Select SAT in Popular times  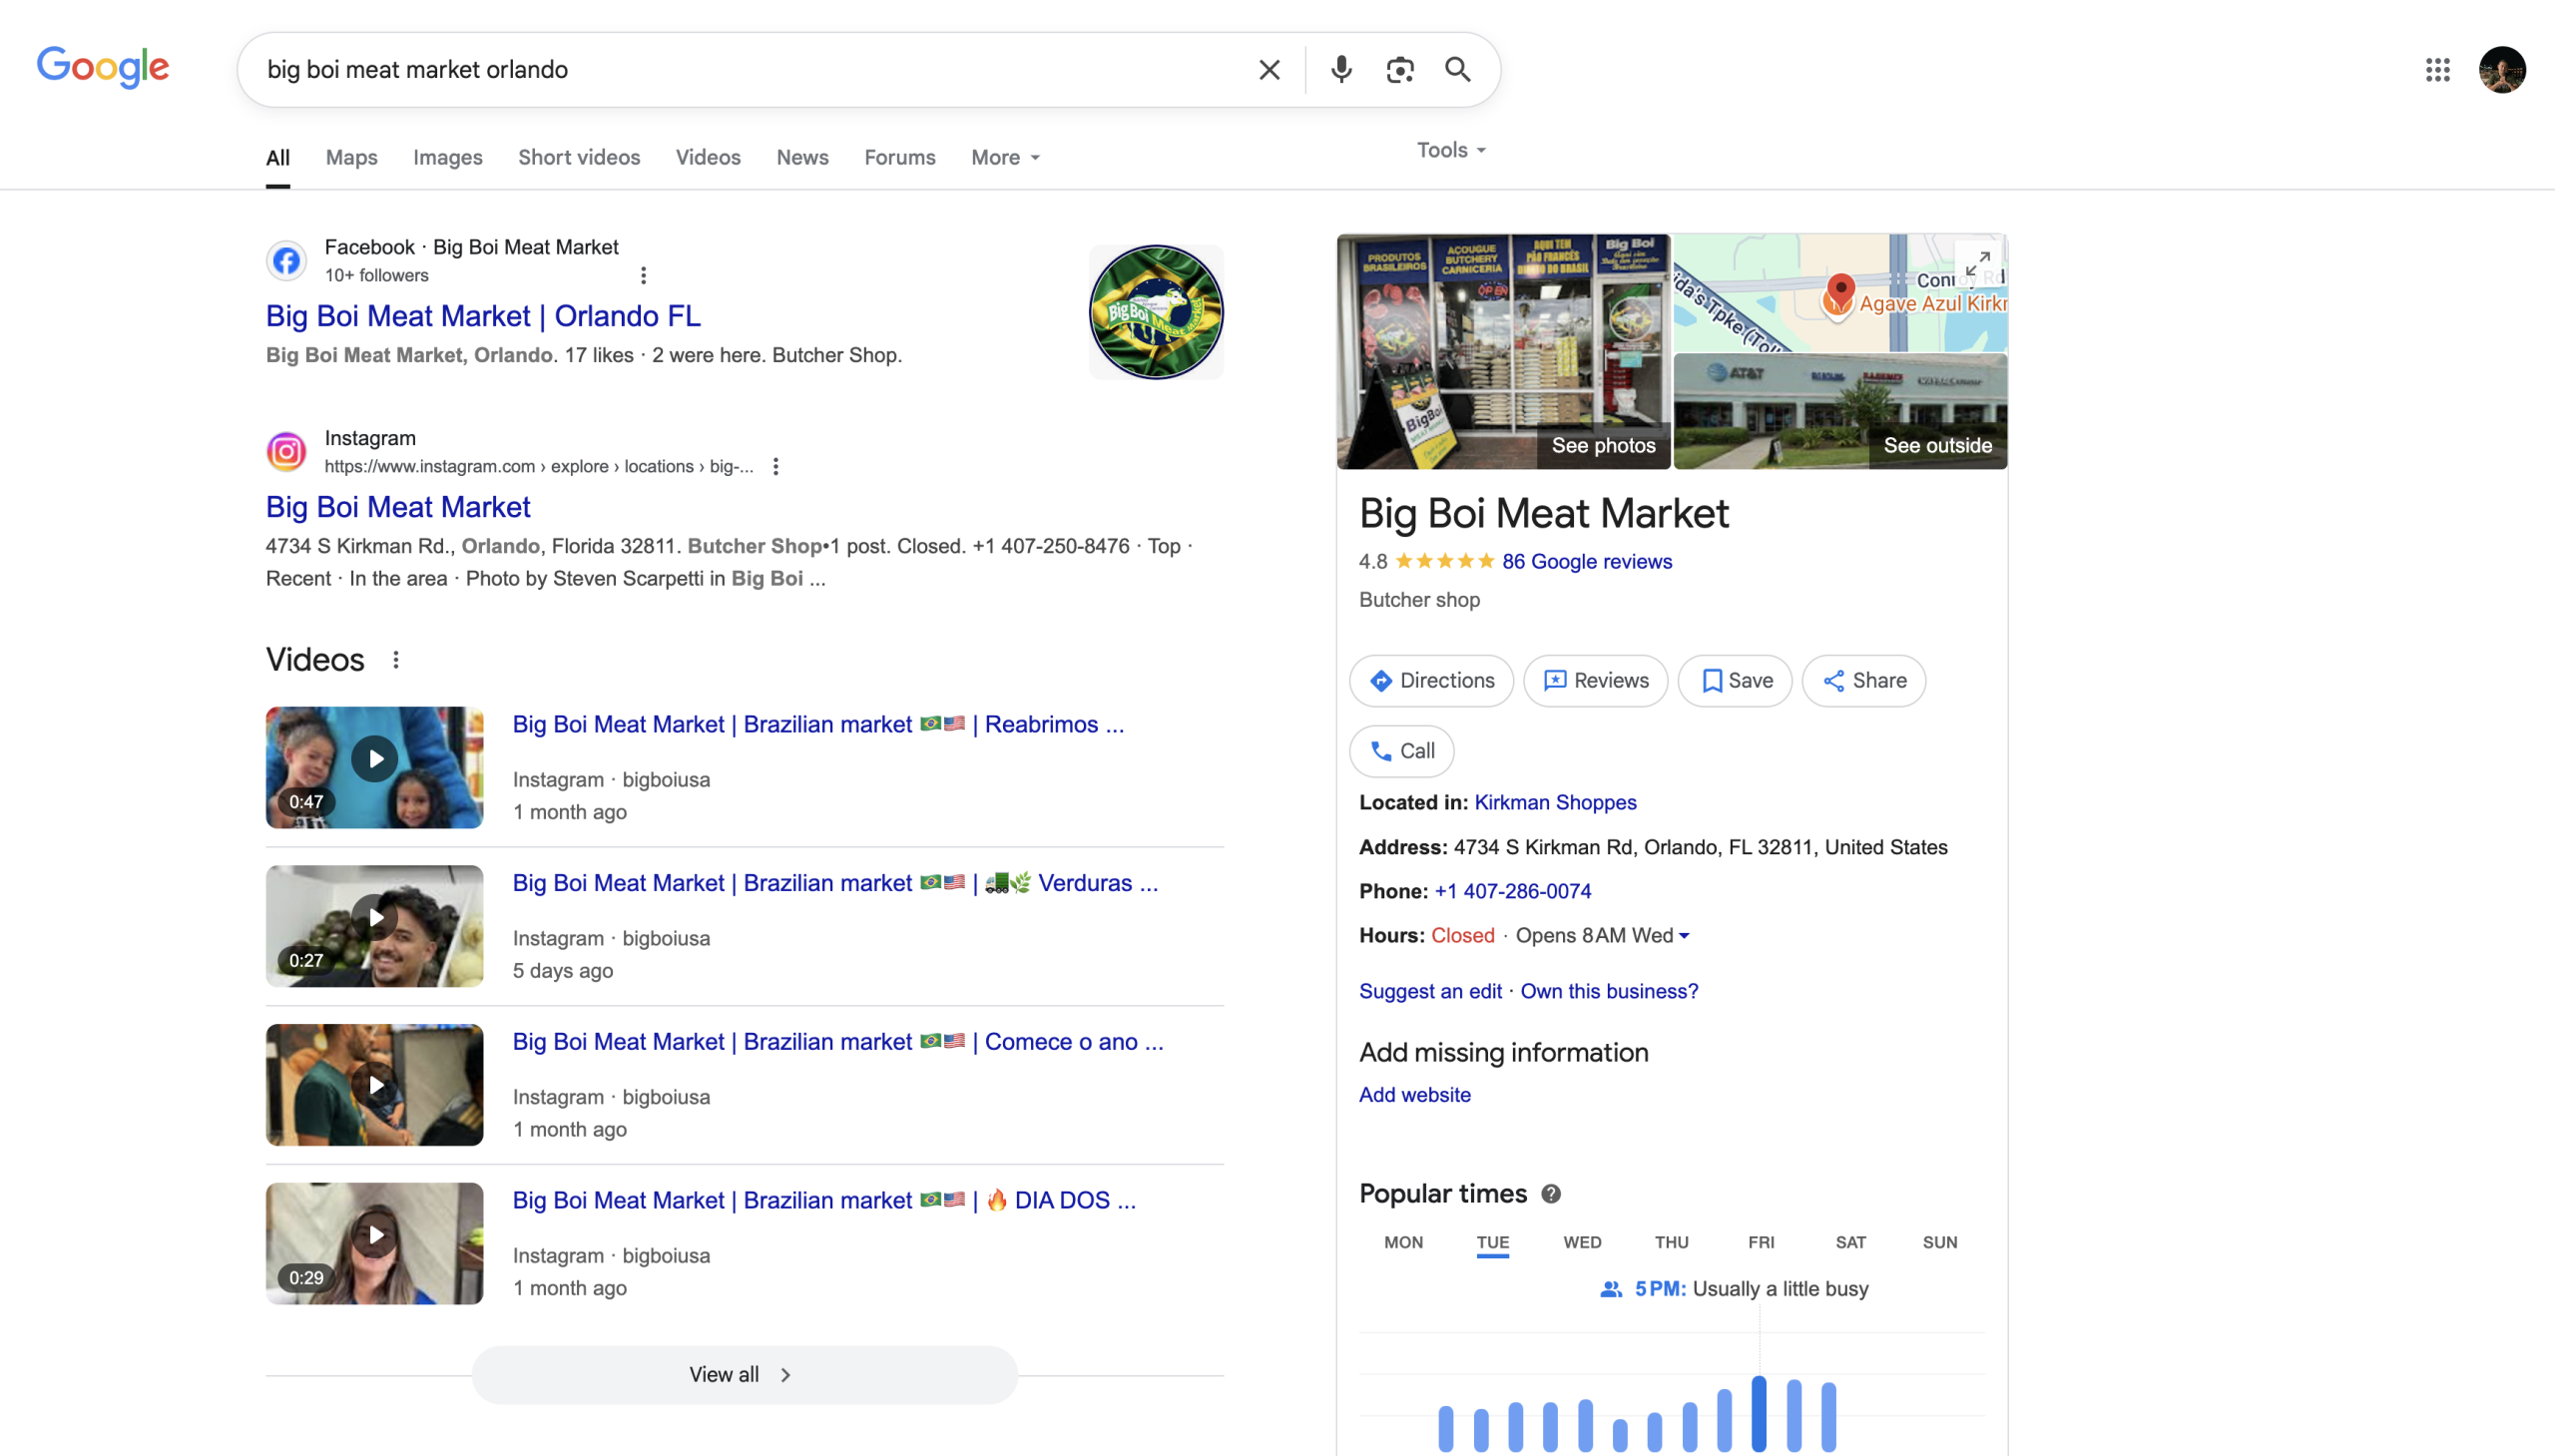click(1850, 1242)
